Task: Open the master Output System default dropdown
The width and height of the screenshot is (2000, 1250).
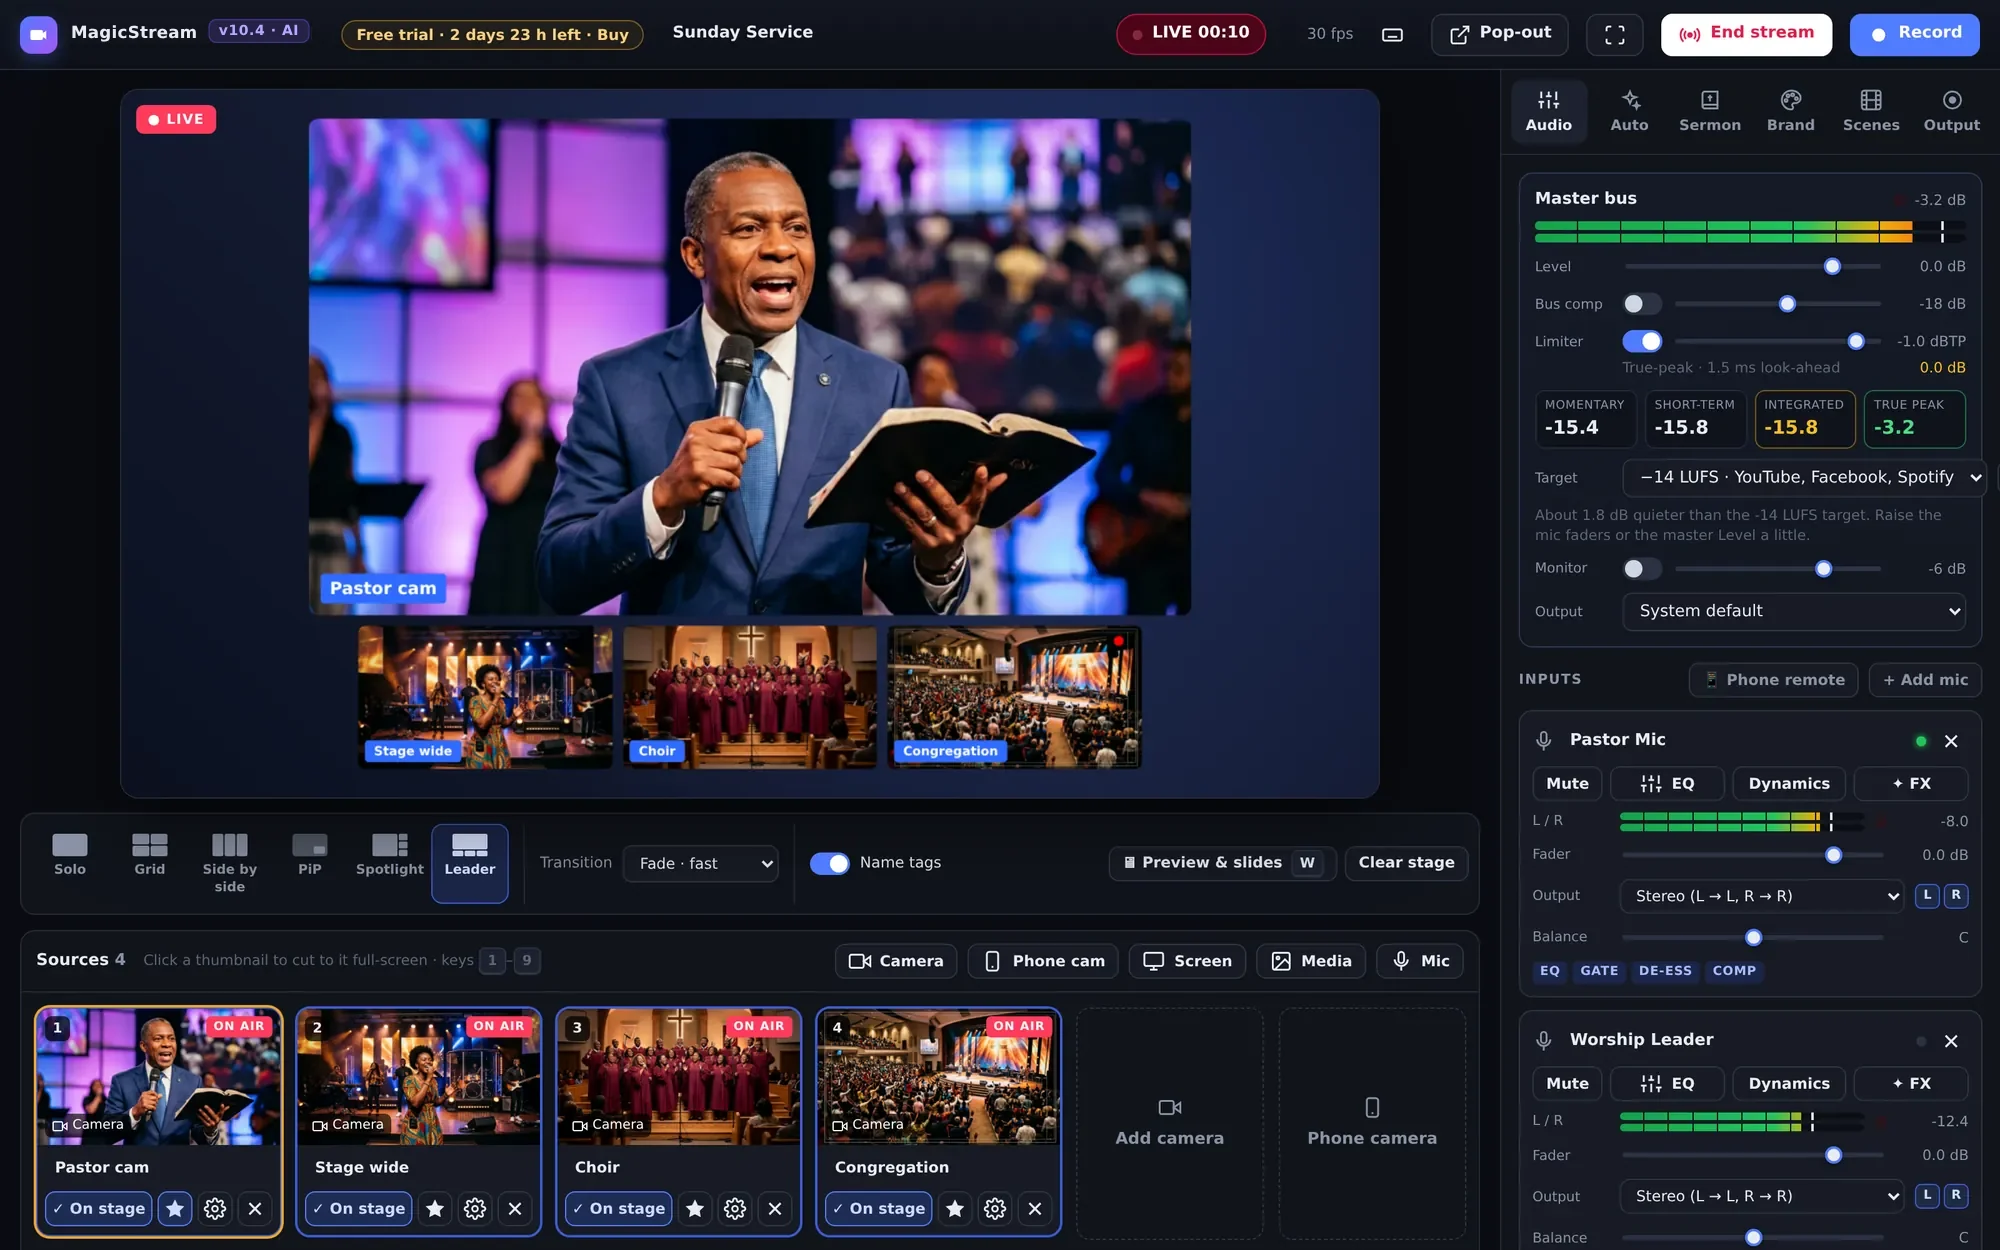Action: (1794, 611)
